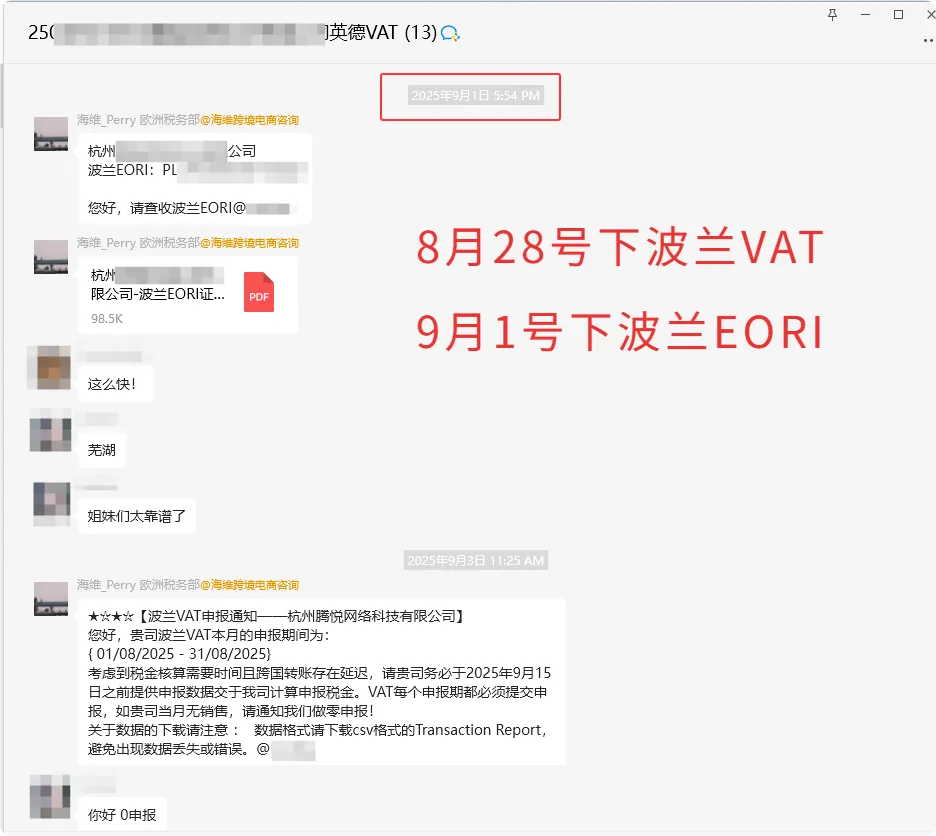Maximize the chat window
The width and height of the screenshot is (936, 836).
pyautogui.click(x=898, y=14)
